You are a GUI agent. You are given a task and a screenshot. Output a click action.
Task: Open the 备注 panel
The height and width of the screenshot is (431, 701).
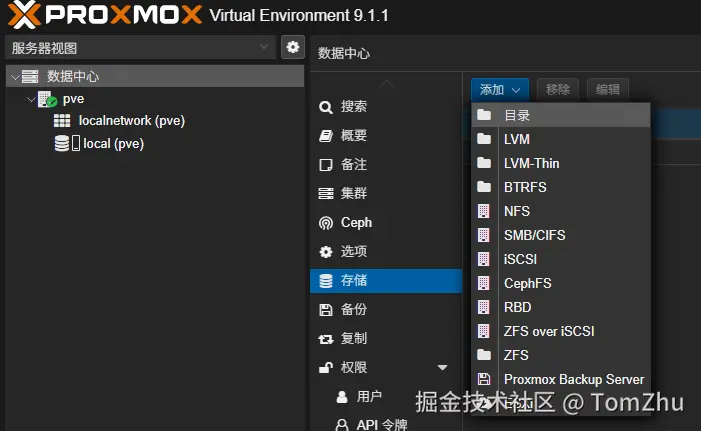click(386, 165)
